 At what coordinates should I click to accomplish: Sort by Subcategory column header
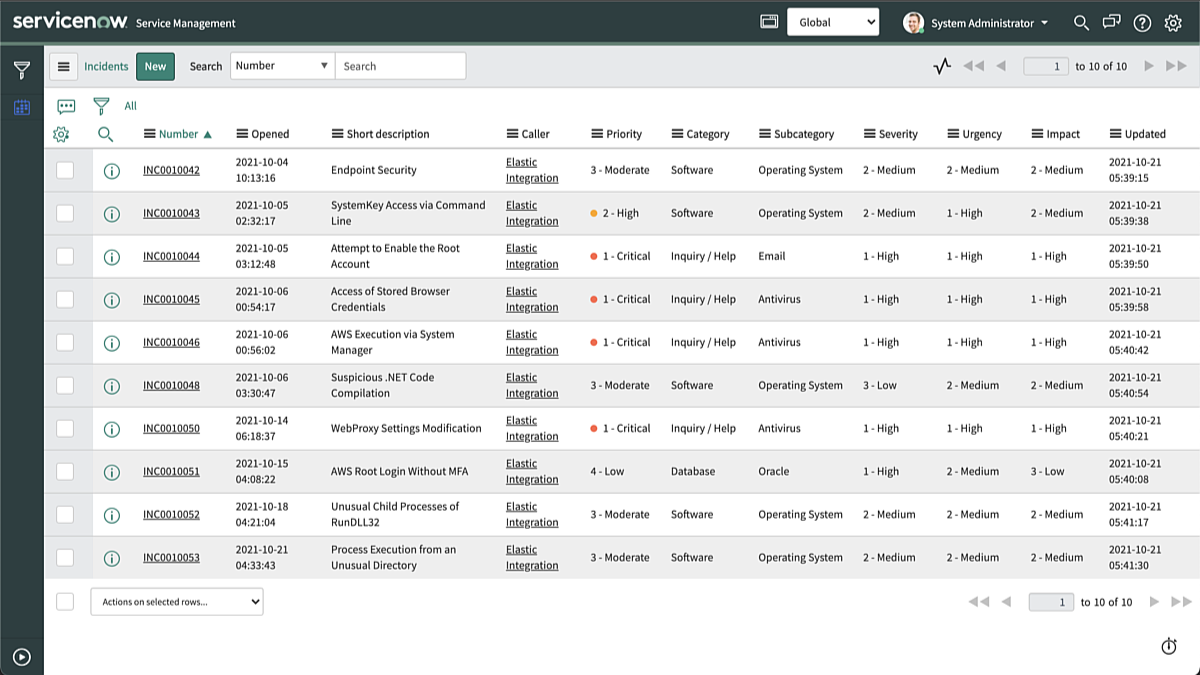click(804, 134)
